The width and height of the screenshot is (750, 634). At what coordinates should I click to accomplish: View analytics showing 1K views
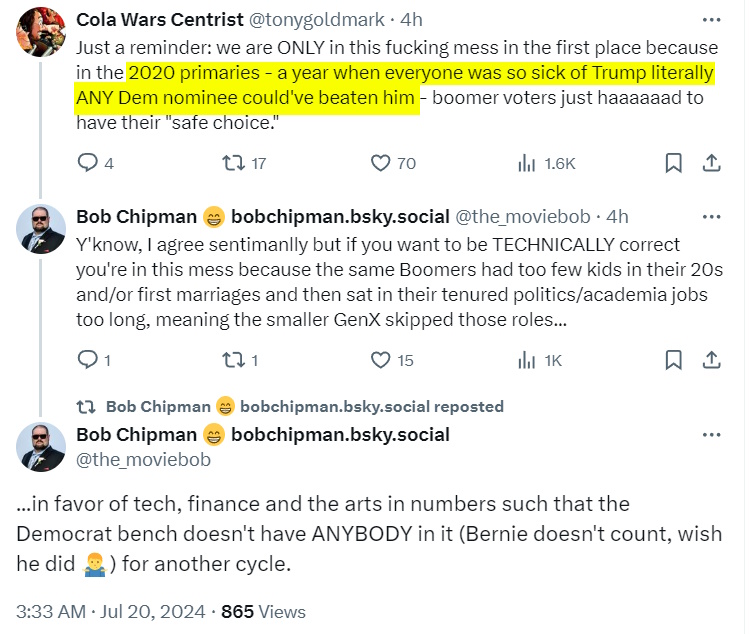[526, 360]
